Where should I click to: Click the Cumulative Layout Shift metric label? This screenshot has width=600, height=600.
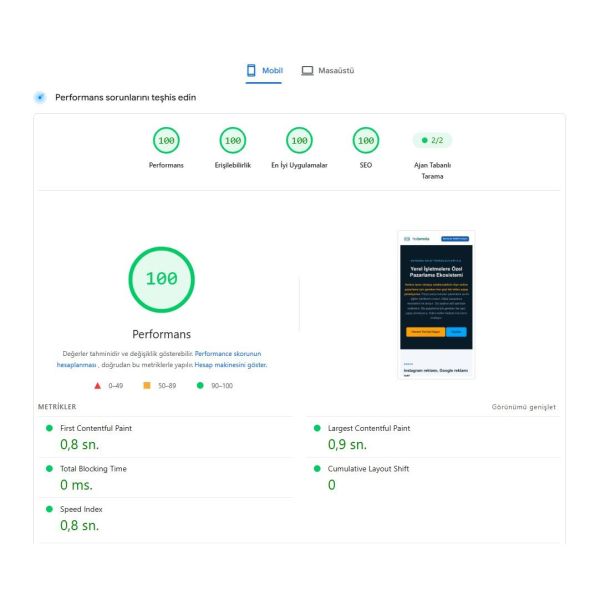point(368,469)
